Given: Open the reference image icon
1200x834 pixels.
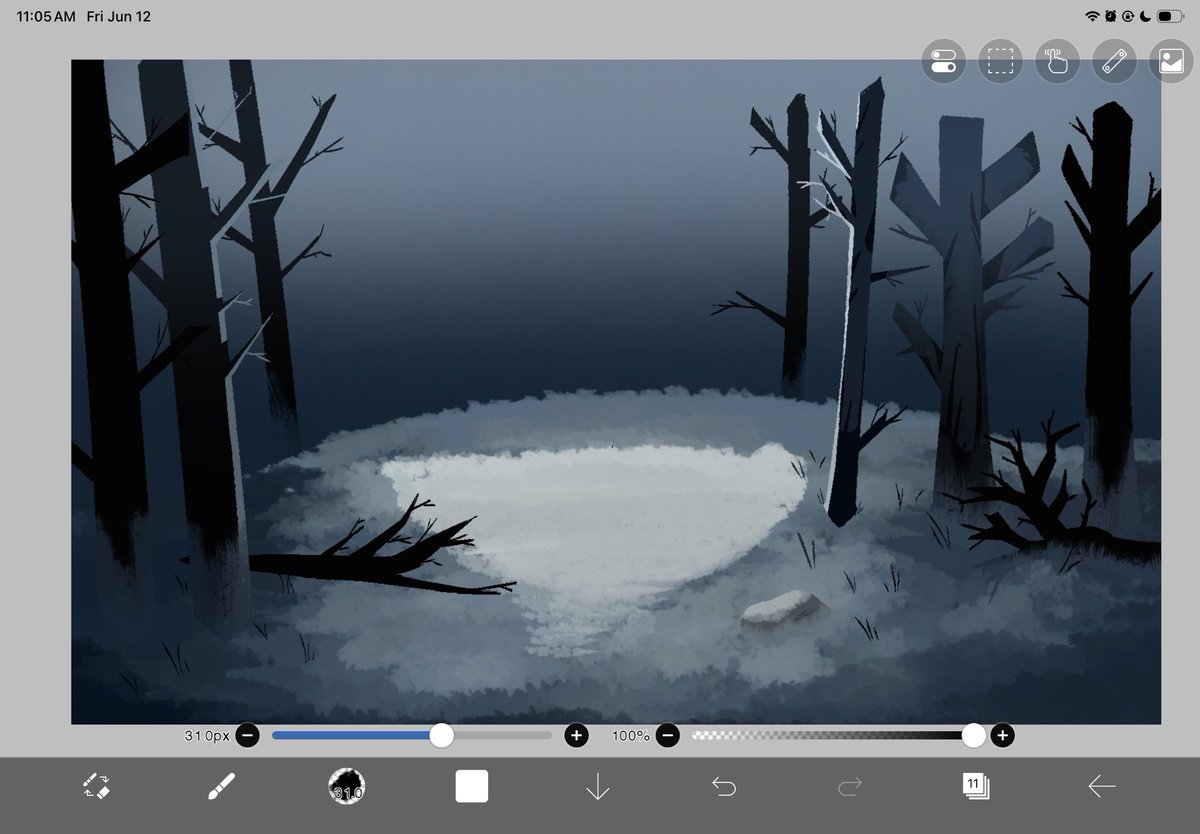Looking at the screenshot, I should [1171, 61].
